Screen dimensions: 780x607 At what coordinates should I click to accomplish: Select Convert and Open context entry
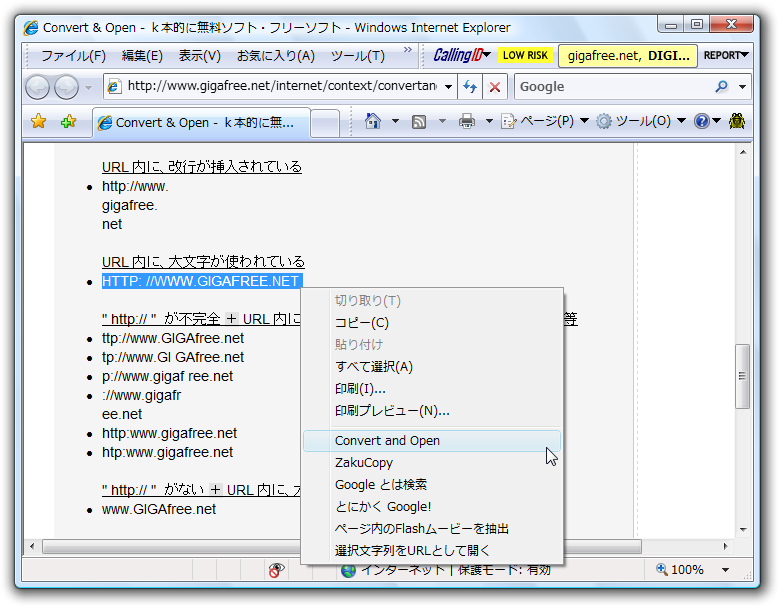click(432, 441)
